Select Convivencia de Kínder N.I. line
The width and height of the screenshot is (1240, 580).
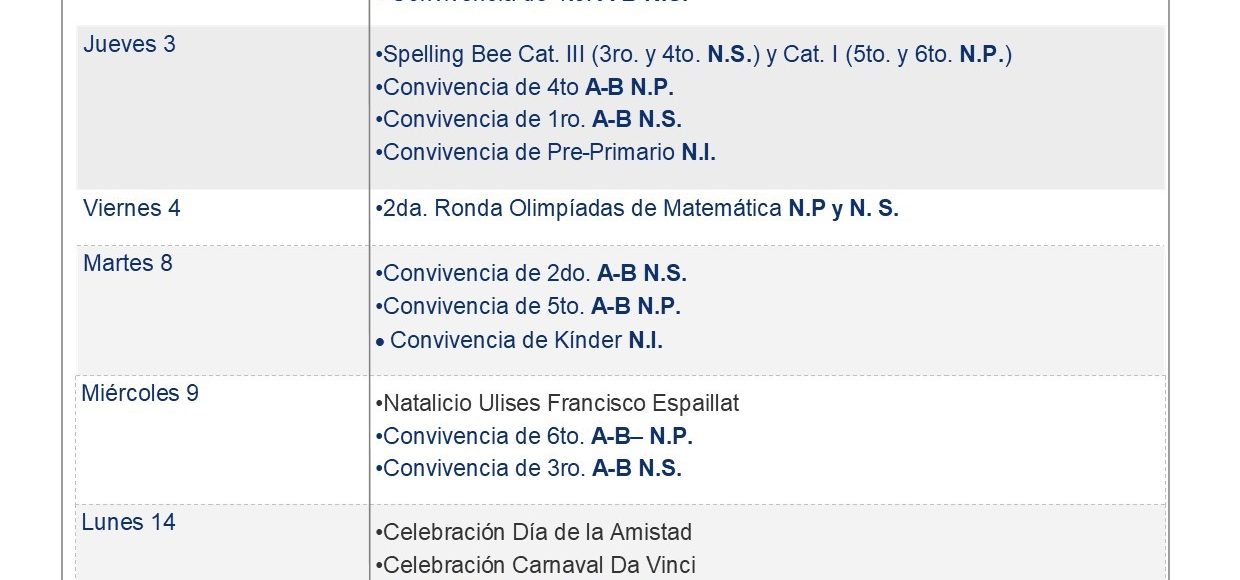tap(519, 340)
